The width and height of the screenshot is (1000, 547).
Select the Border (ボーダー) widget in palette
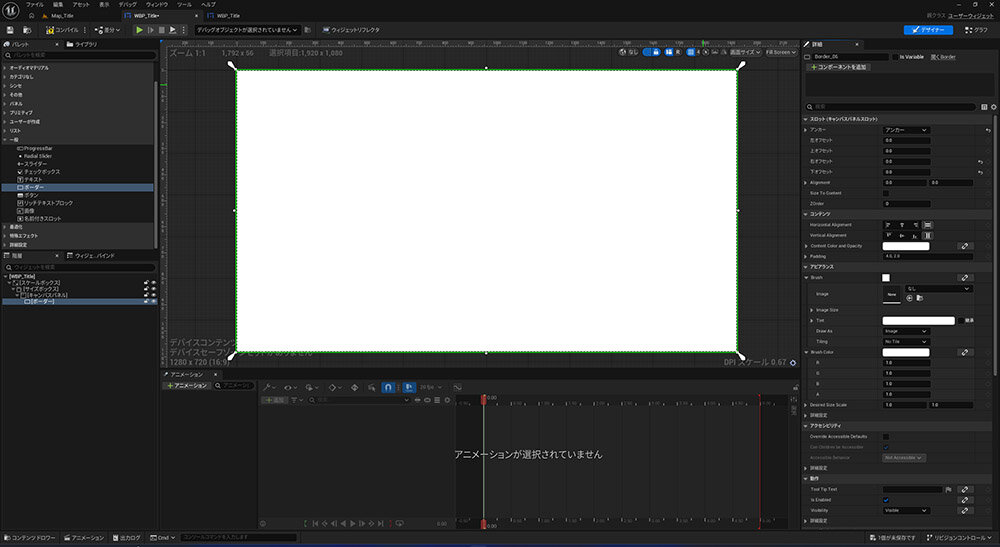tap(34, 187)
